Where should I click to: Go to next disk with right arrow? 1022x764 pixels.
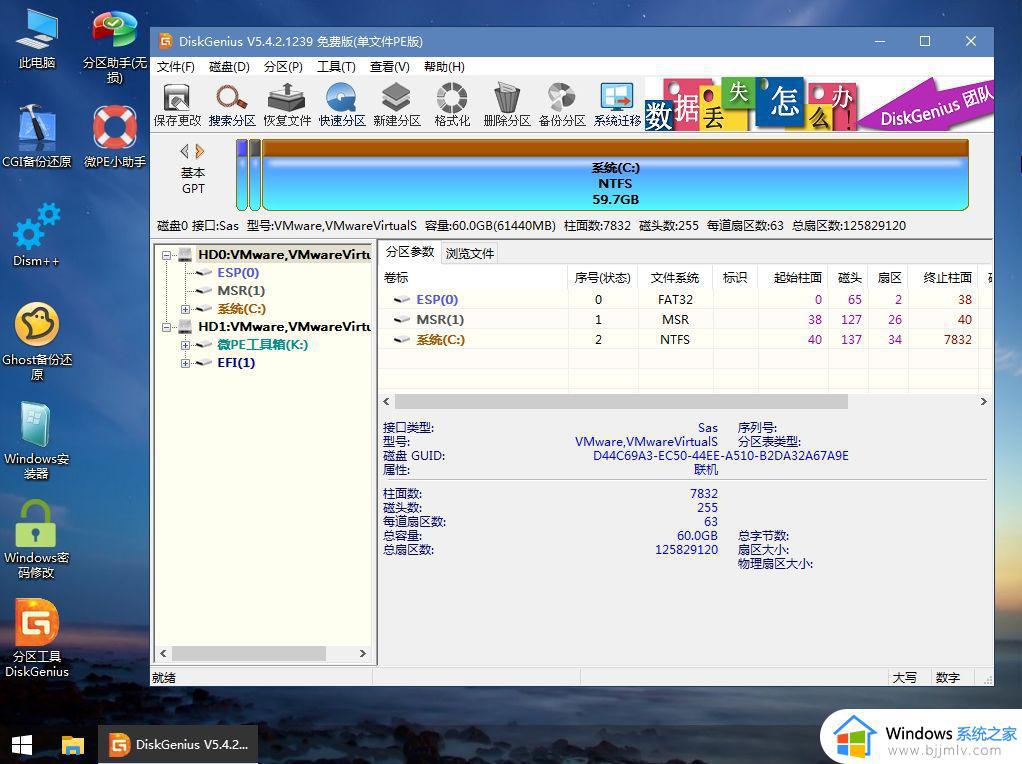pyautogui.click(x=199, y=151)
